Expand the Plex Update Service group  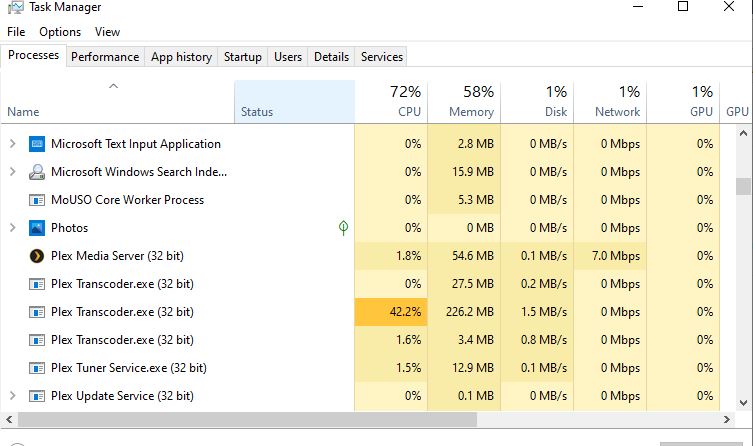coord(12,396)
